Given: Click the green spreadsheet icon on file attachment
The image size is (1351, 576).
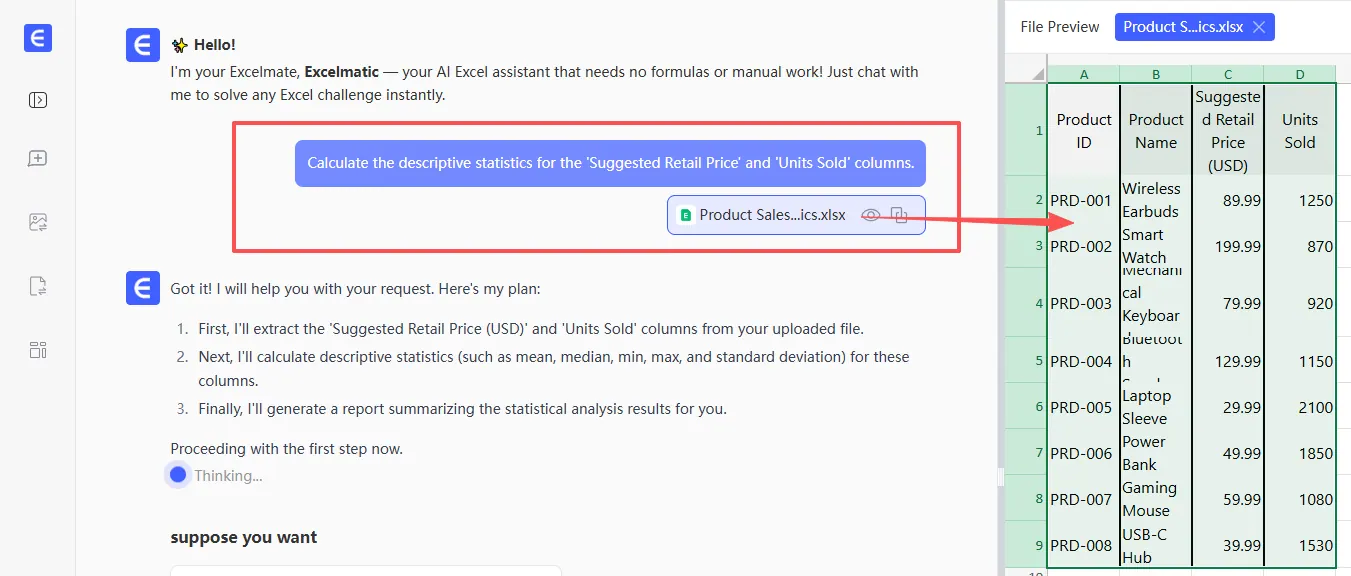Looking at the screenshot, I should point(686,215).
